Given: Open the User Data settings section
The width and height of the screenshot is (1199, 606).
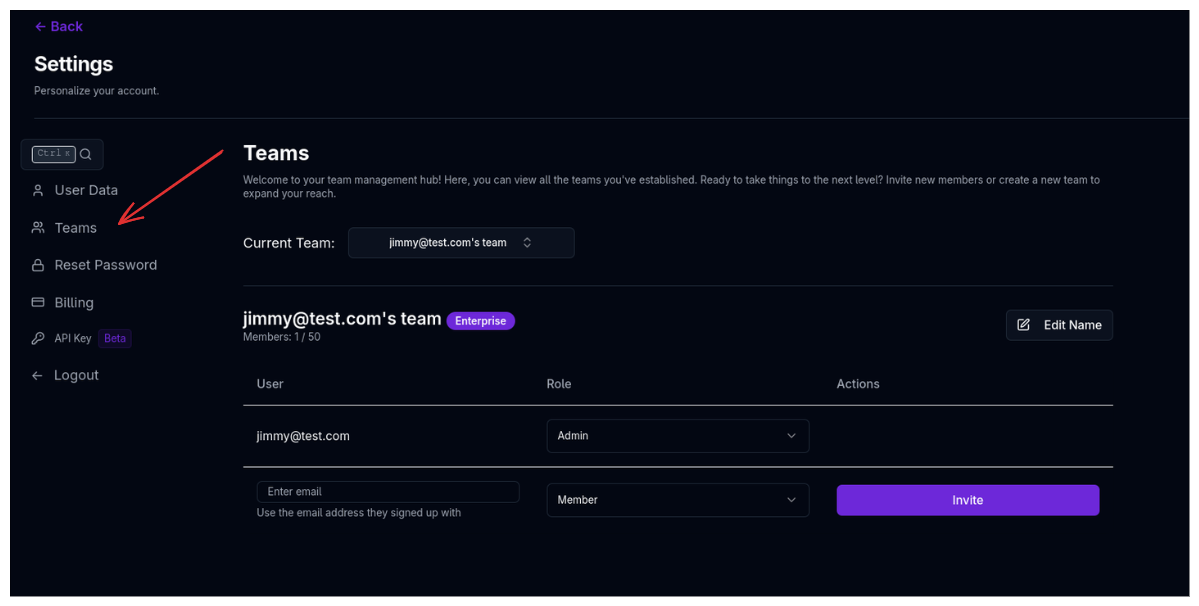Looking at the screenshot, I should click(86, 190).
